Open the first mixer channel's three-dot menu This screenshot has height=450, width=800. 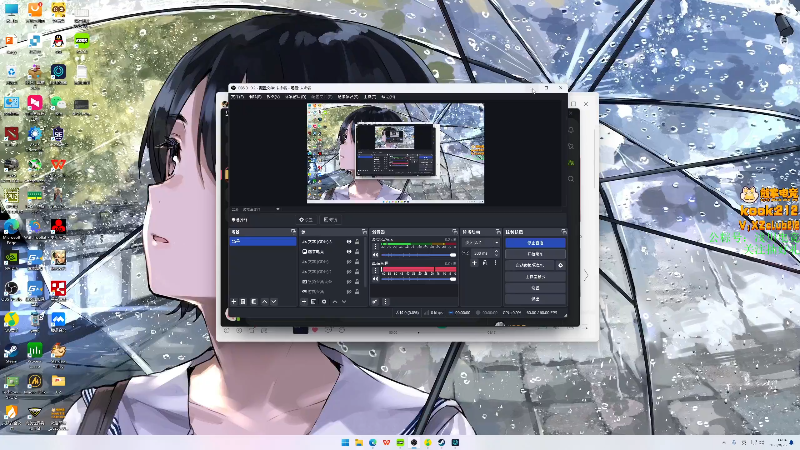click(x=376, y=246)
